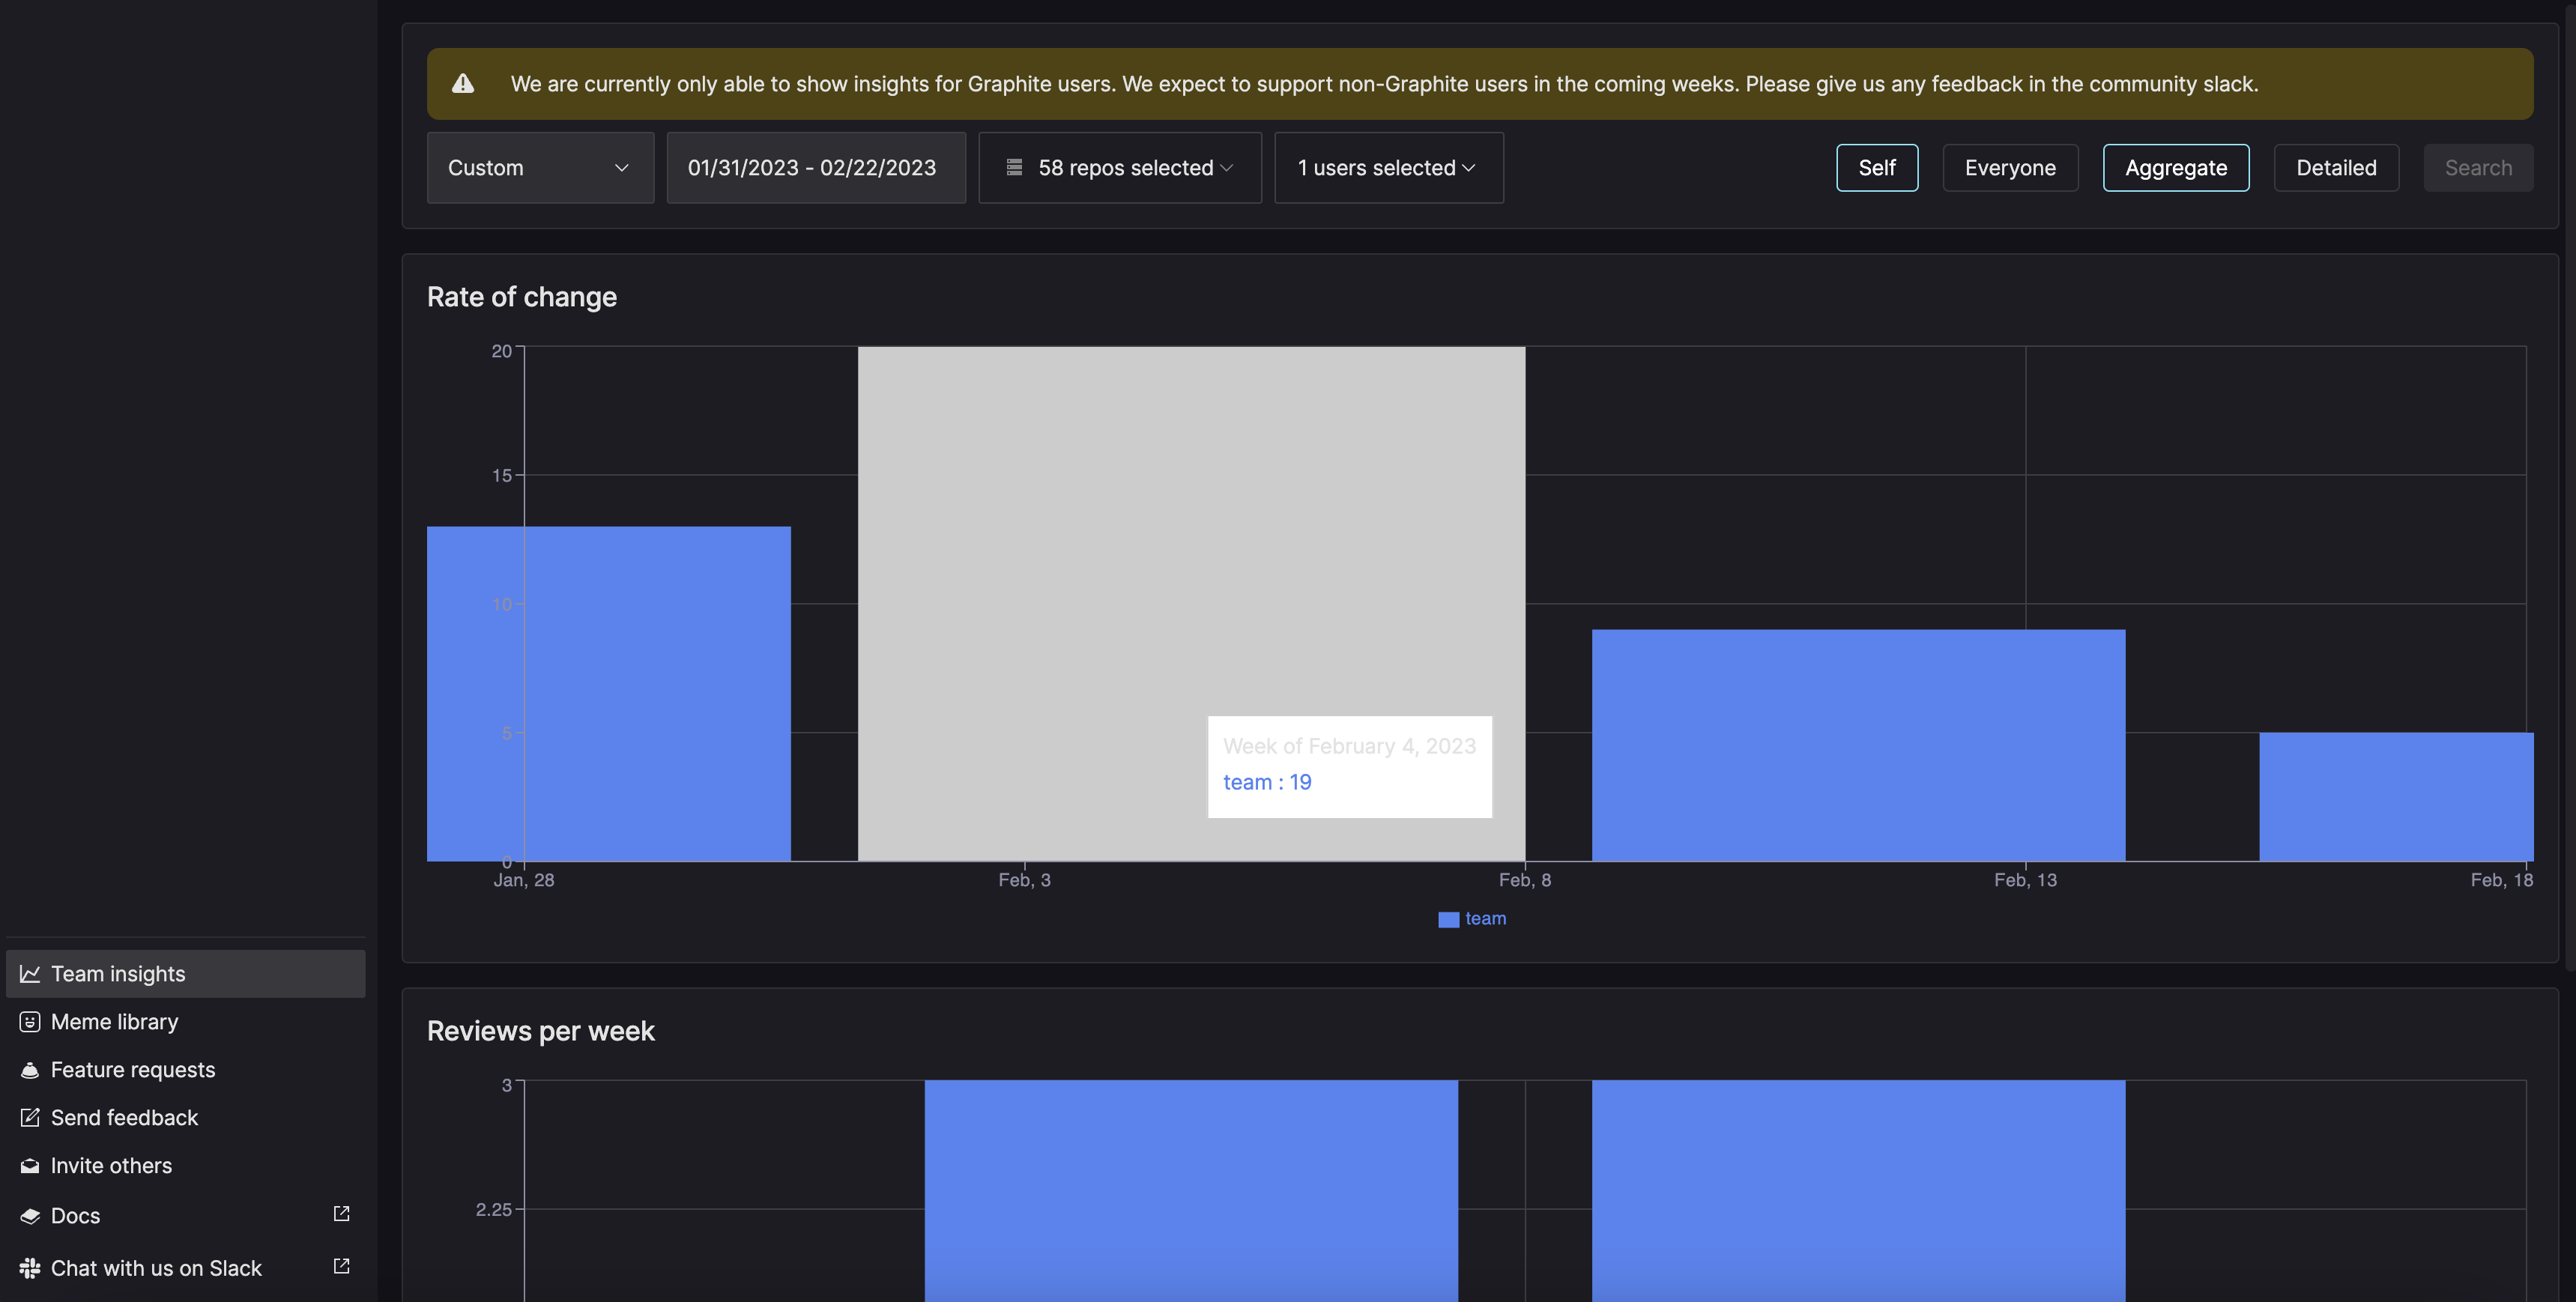Go to Feature requests
Viewport: 2576px width, 1302px height.
click(186, 1069)
